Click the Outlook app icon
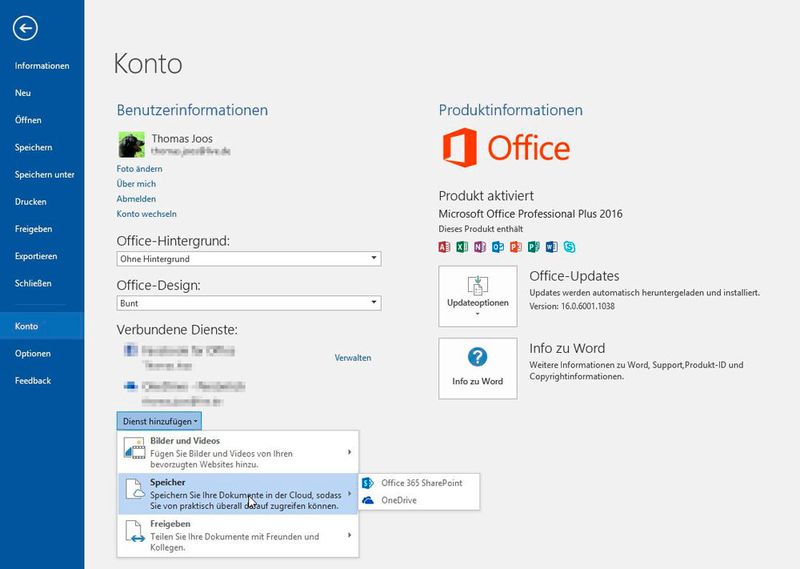800x569 pixels. (x=498, y=247)
